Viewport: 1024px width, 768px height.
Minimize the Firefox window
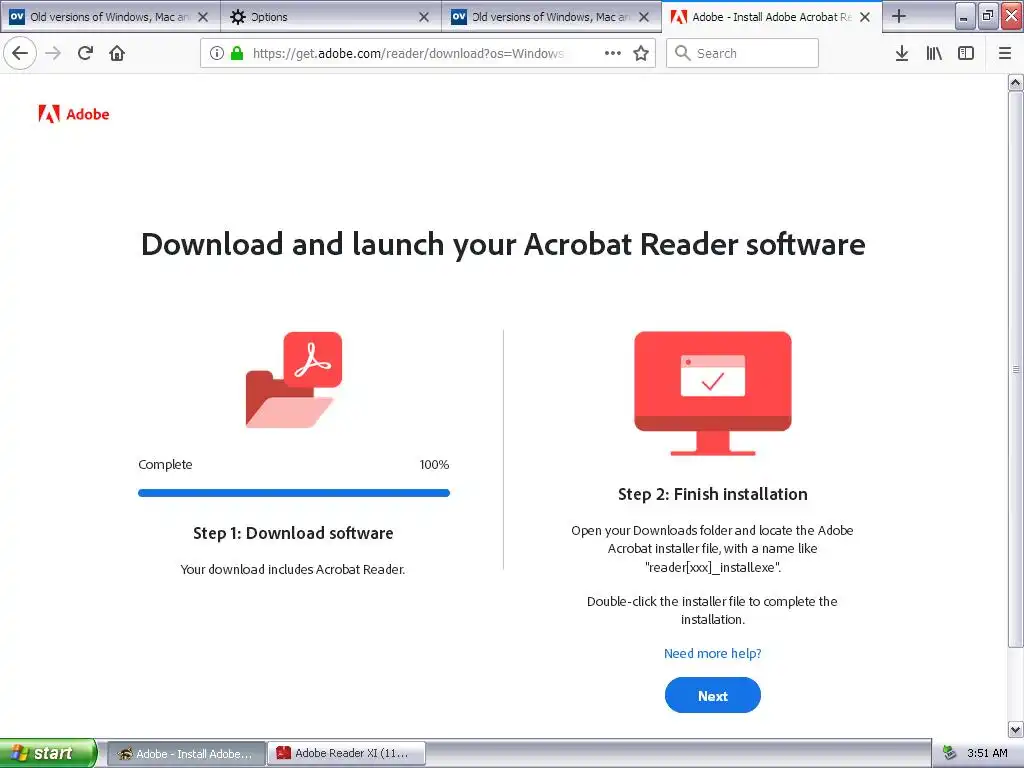coord(964,16)
